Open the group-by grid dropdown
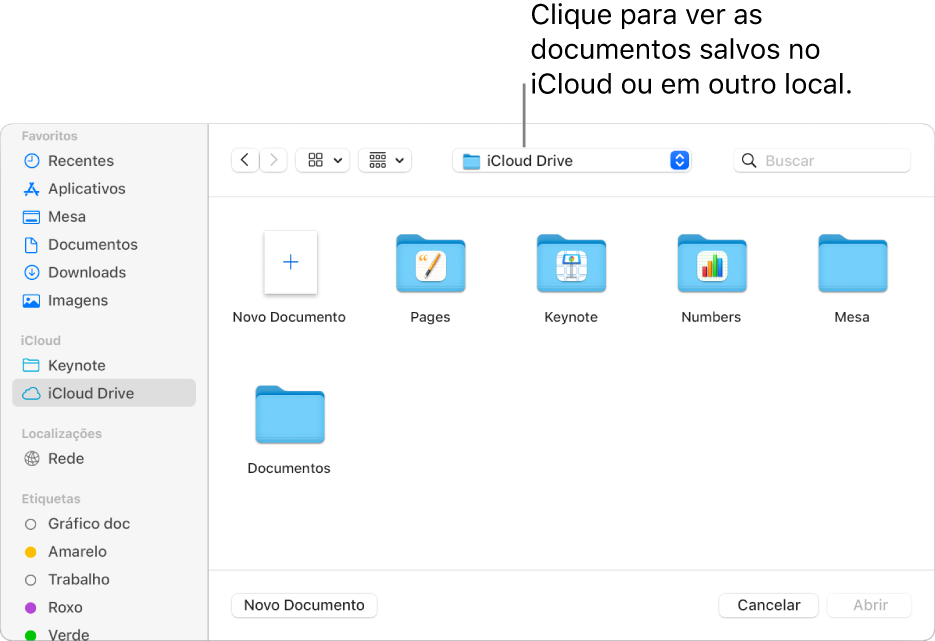Image resolution: width=935 pixels, height=641 pixels. pyautogui.click(x=385, y=160)
